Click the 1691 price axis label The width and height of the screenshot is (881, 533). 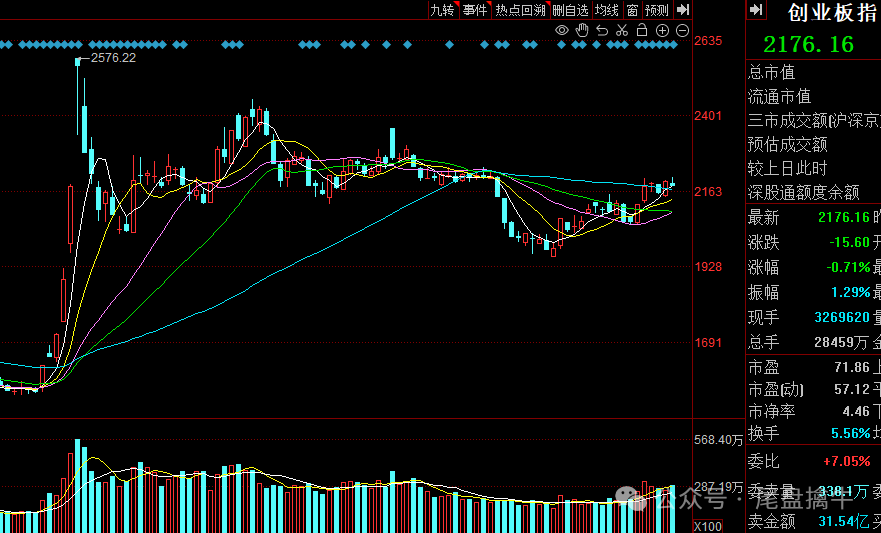tap(709, 342)
